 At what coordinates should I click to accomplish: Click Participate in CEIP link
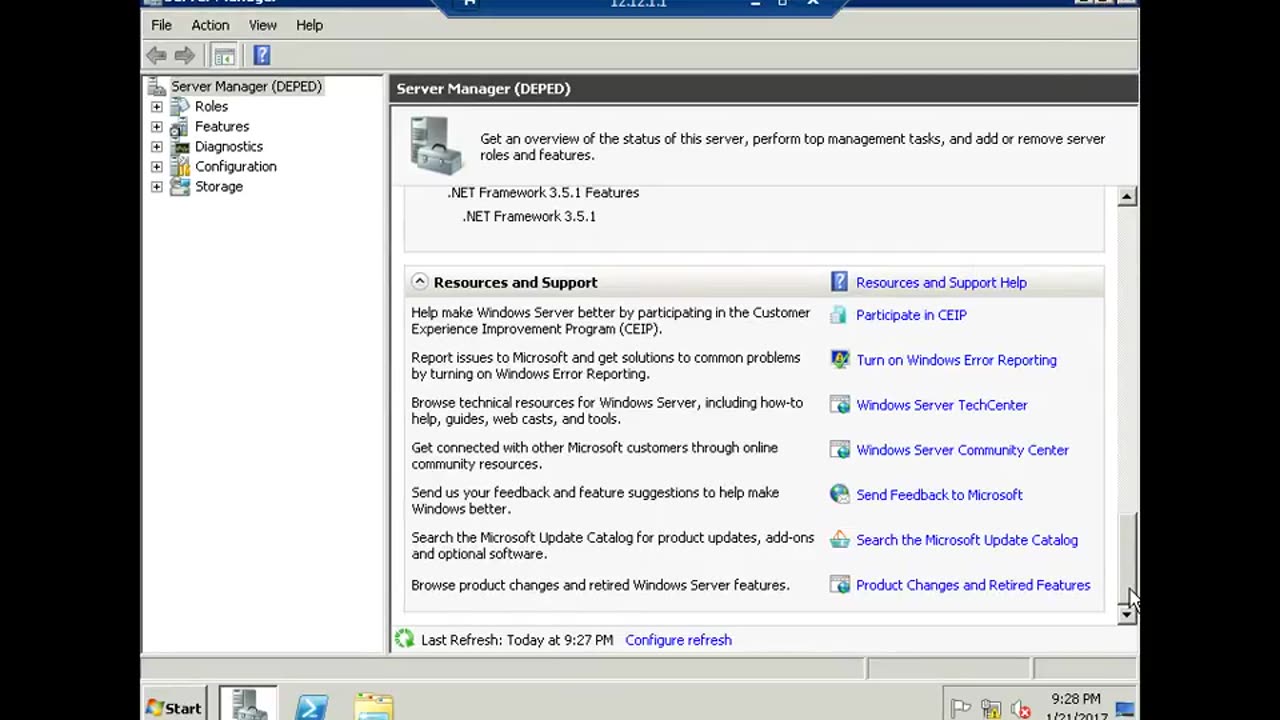911,315
